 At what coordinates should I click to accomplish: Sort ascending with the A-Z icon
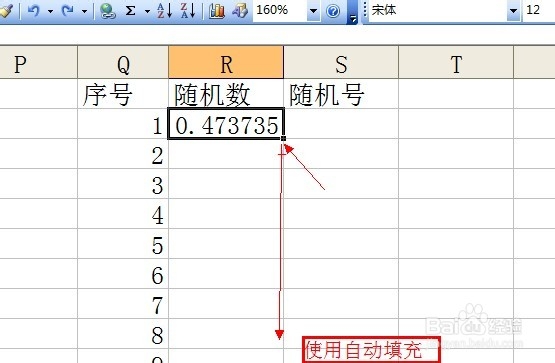[165, 11]
